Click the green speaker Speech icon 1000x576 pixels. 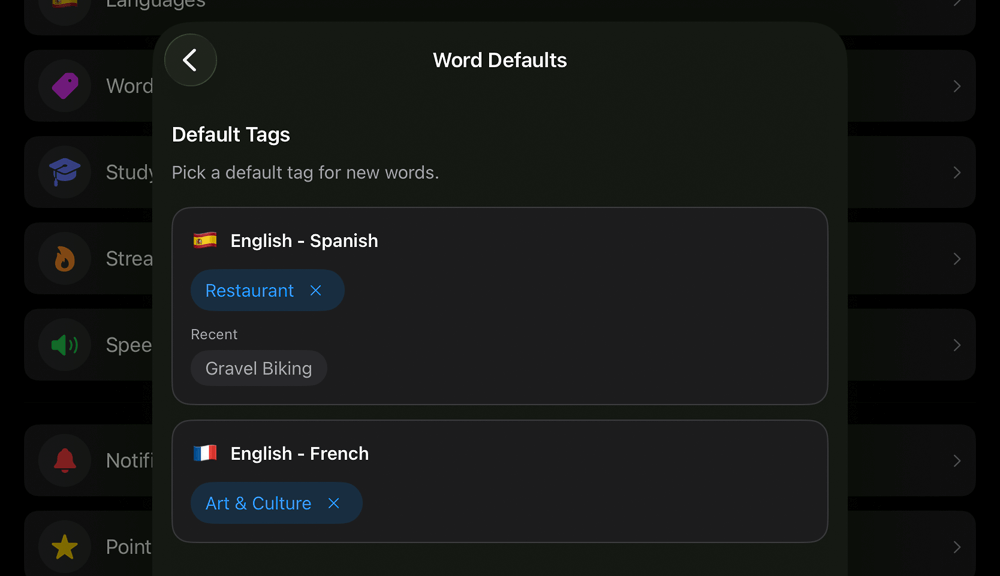point(63,344)
